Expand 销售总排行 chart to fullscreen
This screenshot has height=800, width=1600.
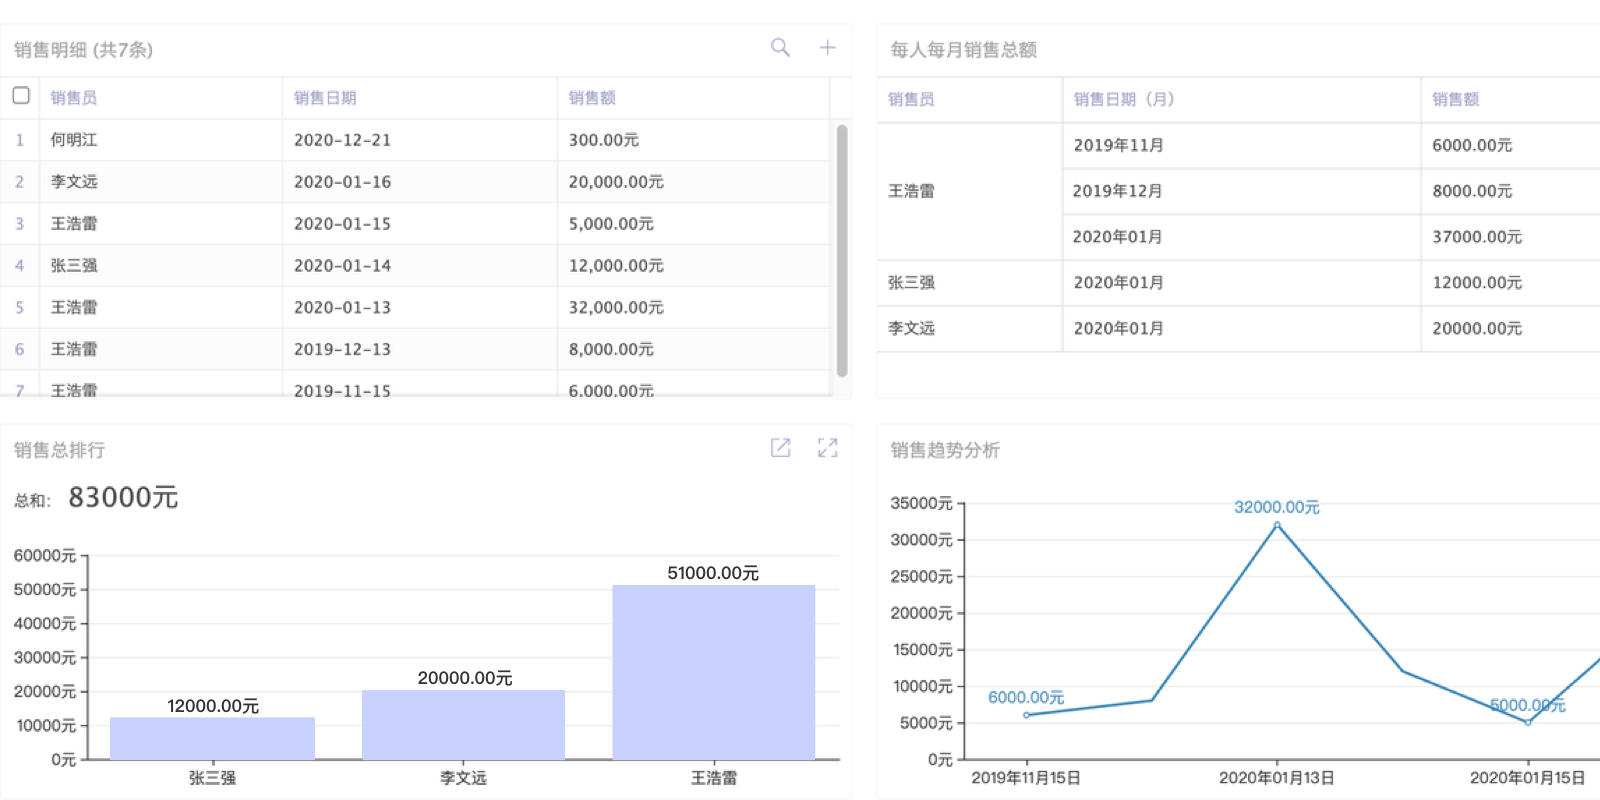(x=827, y=448)
